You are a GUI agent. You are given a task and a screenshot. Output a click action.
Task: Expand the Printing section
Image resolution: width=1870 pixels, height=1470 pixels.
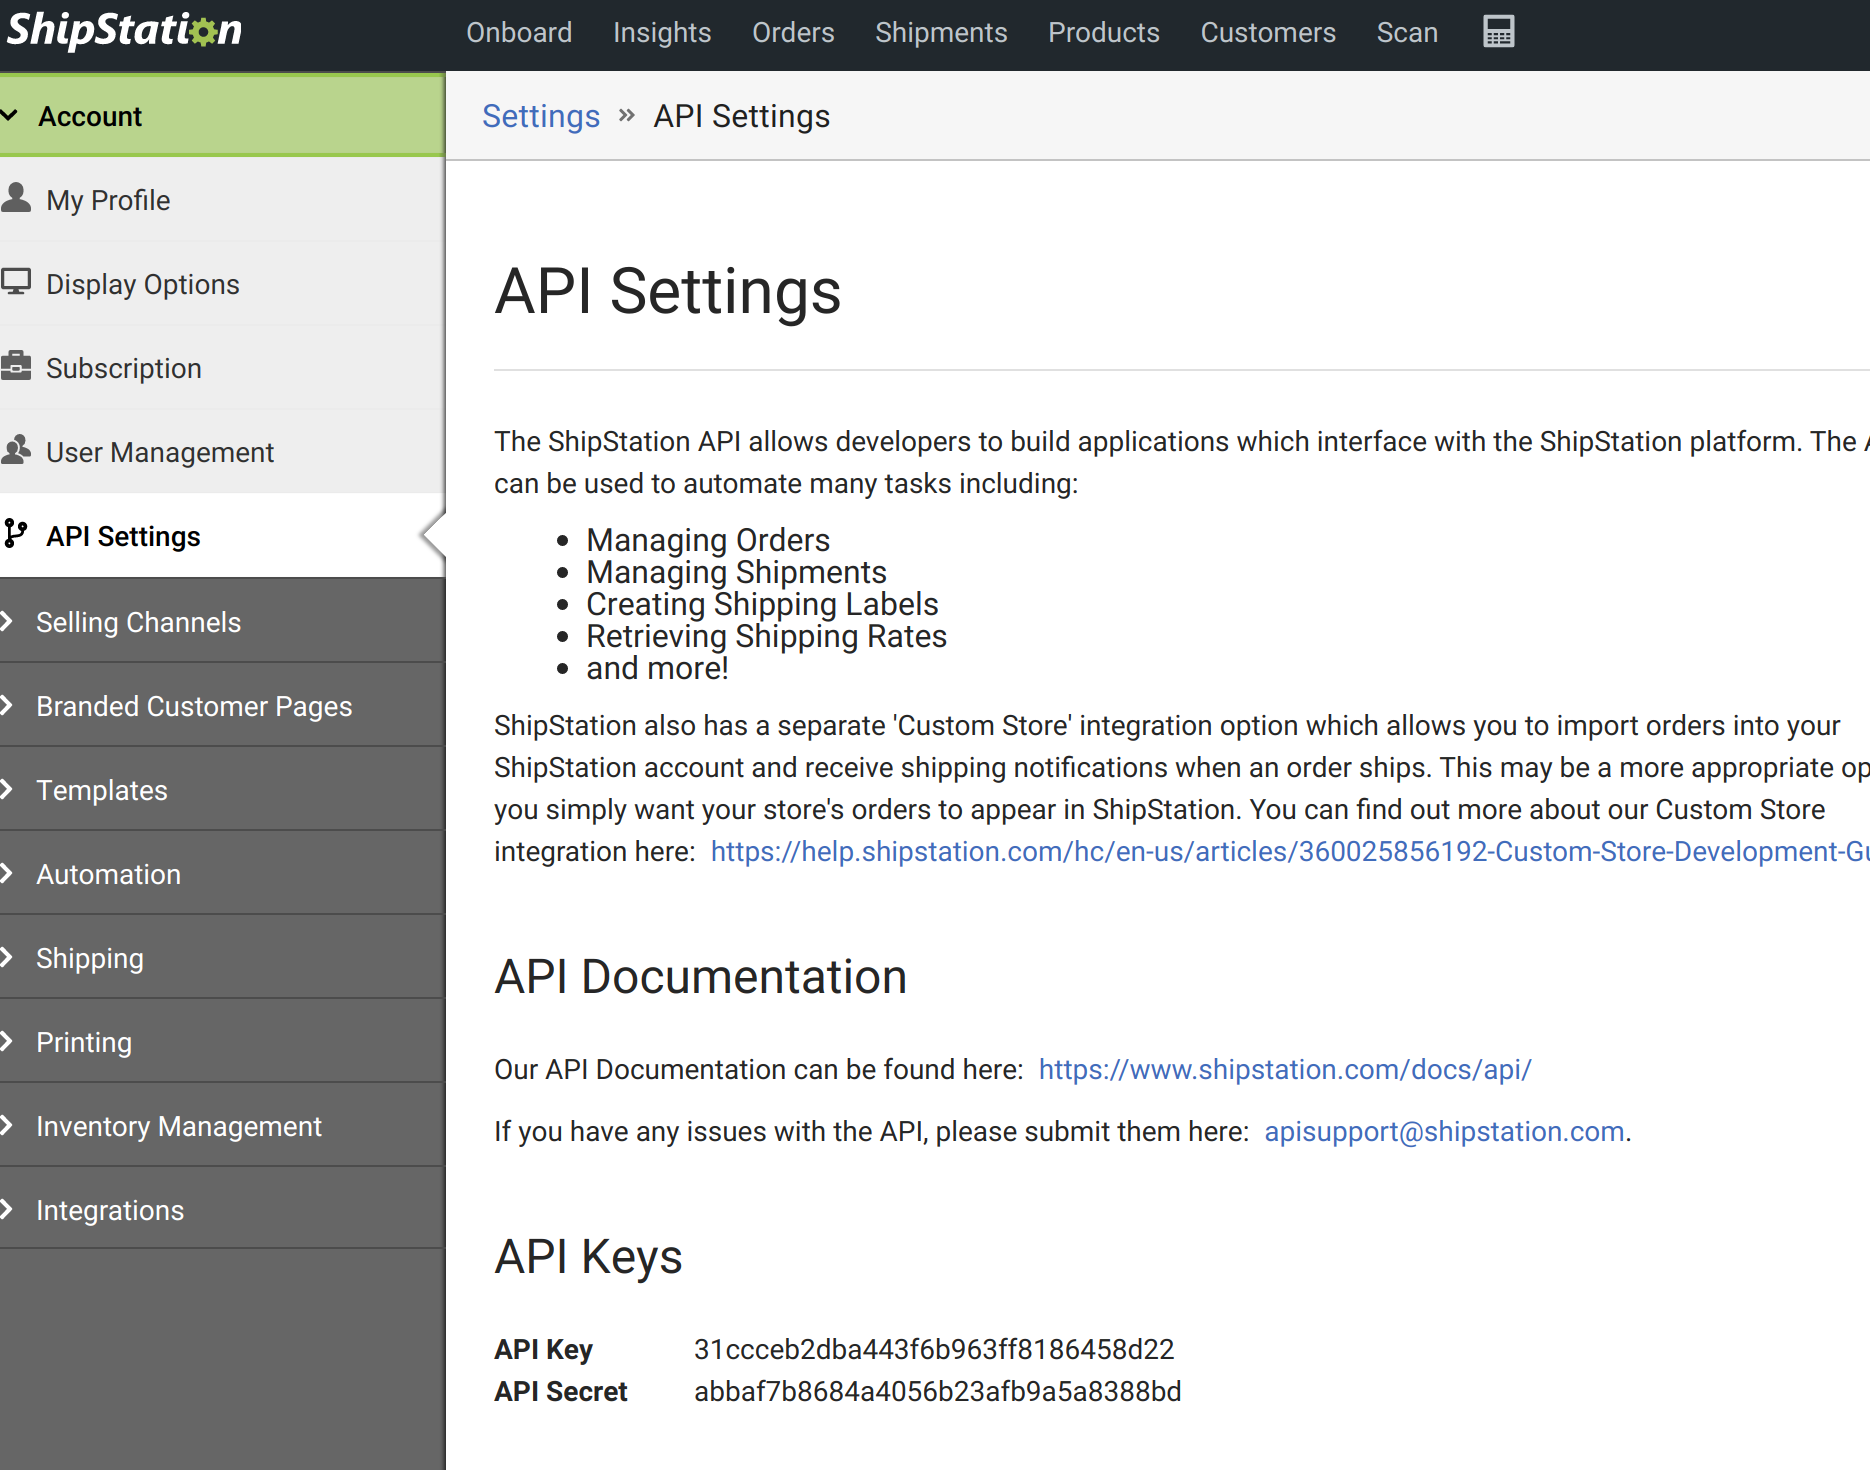(222, 1042)
